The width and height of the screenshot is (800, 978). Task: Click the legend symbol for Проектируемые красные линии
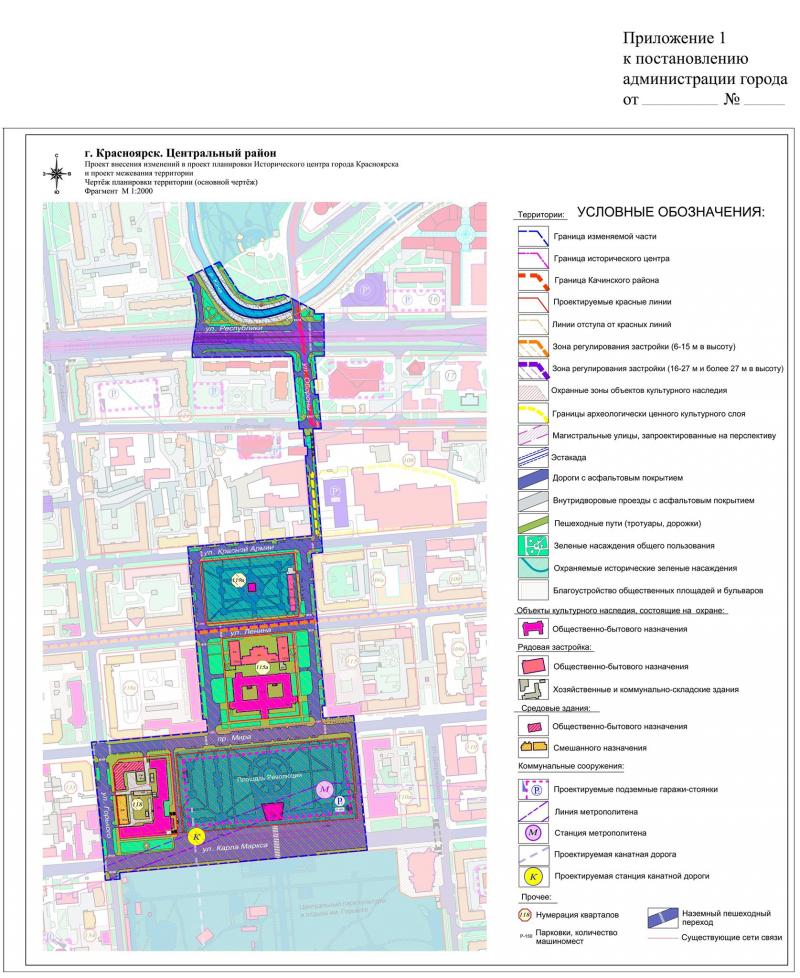pyautogui.click(x=534, y=302)
